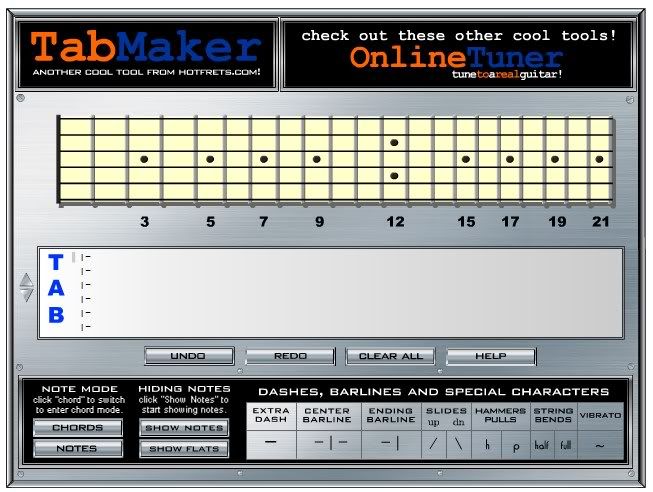Clear all tab contents
The height and width of the screenshot is (492, 653).
point(391,356)
